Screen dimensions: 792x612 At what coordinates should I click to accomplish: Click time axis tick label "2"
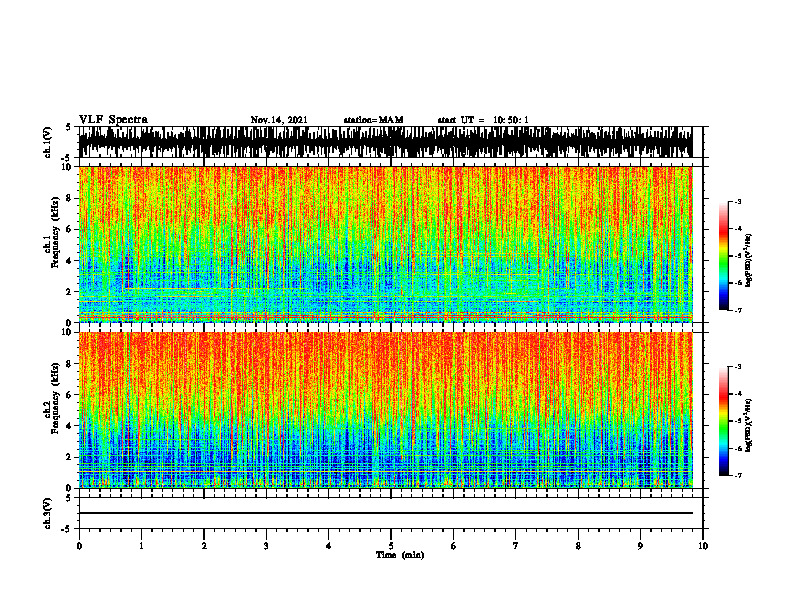click(204, 546)
